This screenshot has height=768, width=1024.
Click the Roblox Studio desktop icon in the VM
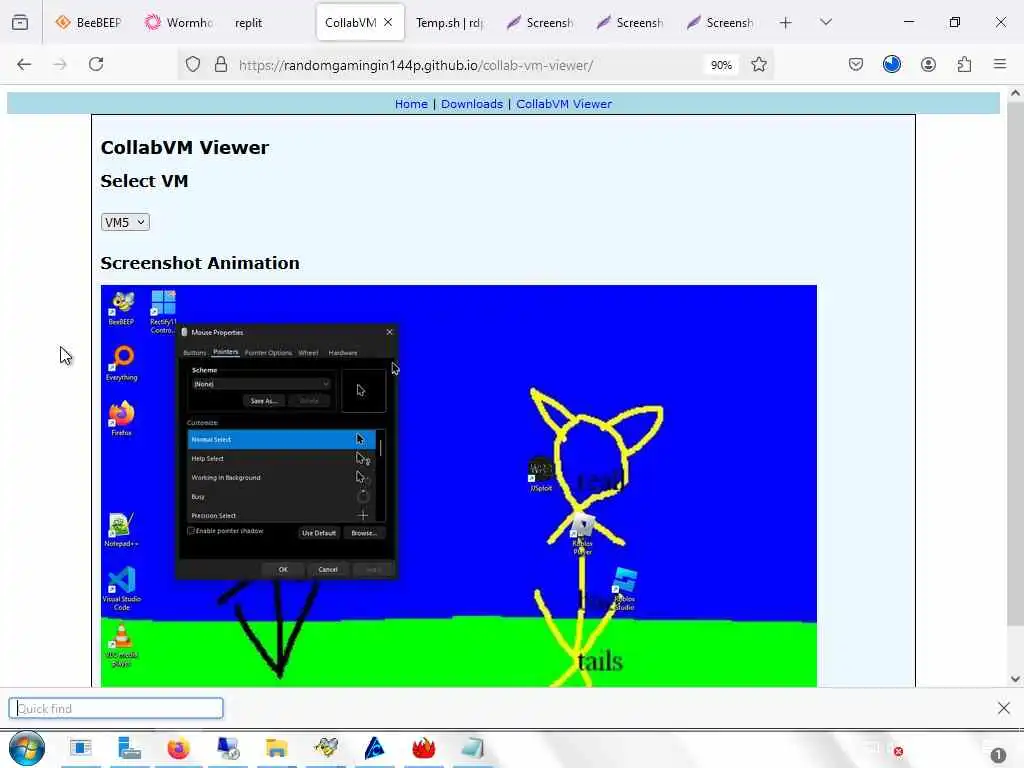coord(624,590)
